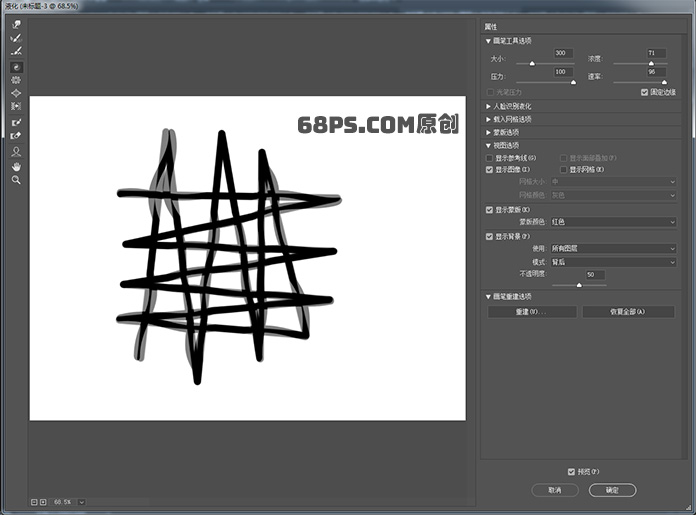Adjust the 压力 pressure slider
Screen dimensions: 696x515
(x=573, y=83)
